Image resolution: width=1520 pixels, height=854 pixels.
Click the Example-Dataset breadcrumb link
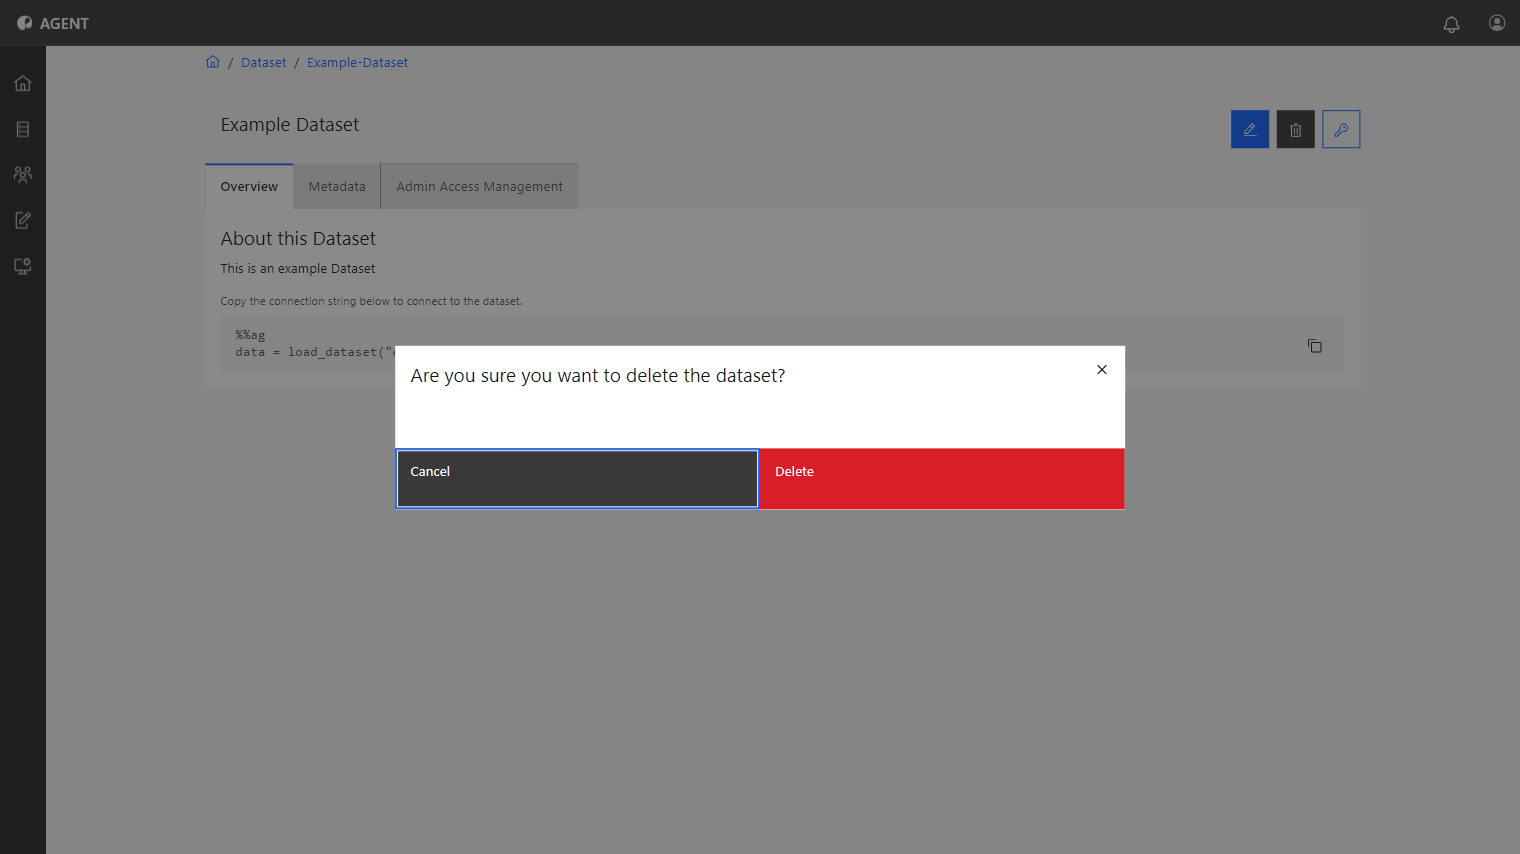(357, 62)
